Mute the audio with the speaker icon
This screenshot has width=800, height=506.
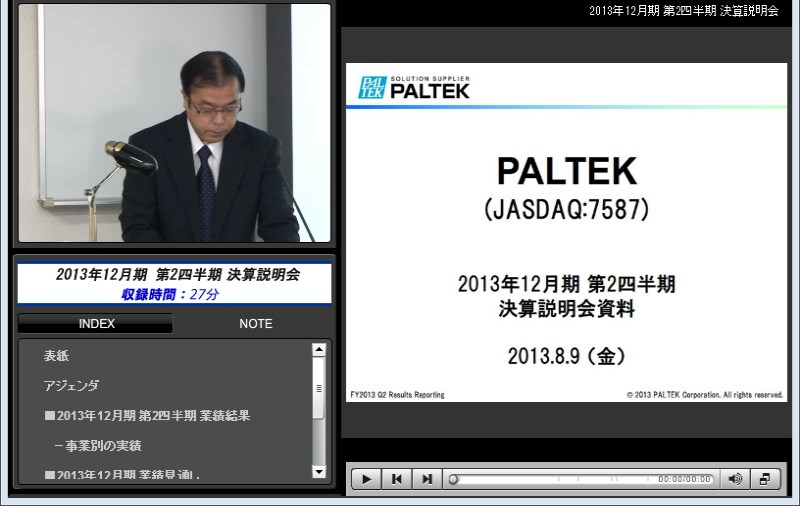[x=735, y=479]
